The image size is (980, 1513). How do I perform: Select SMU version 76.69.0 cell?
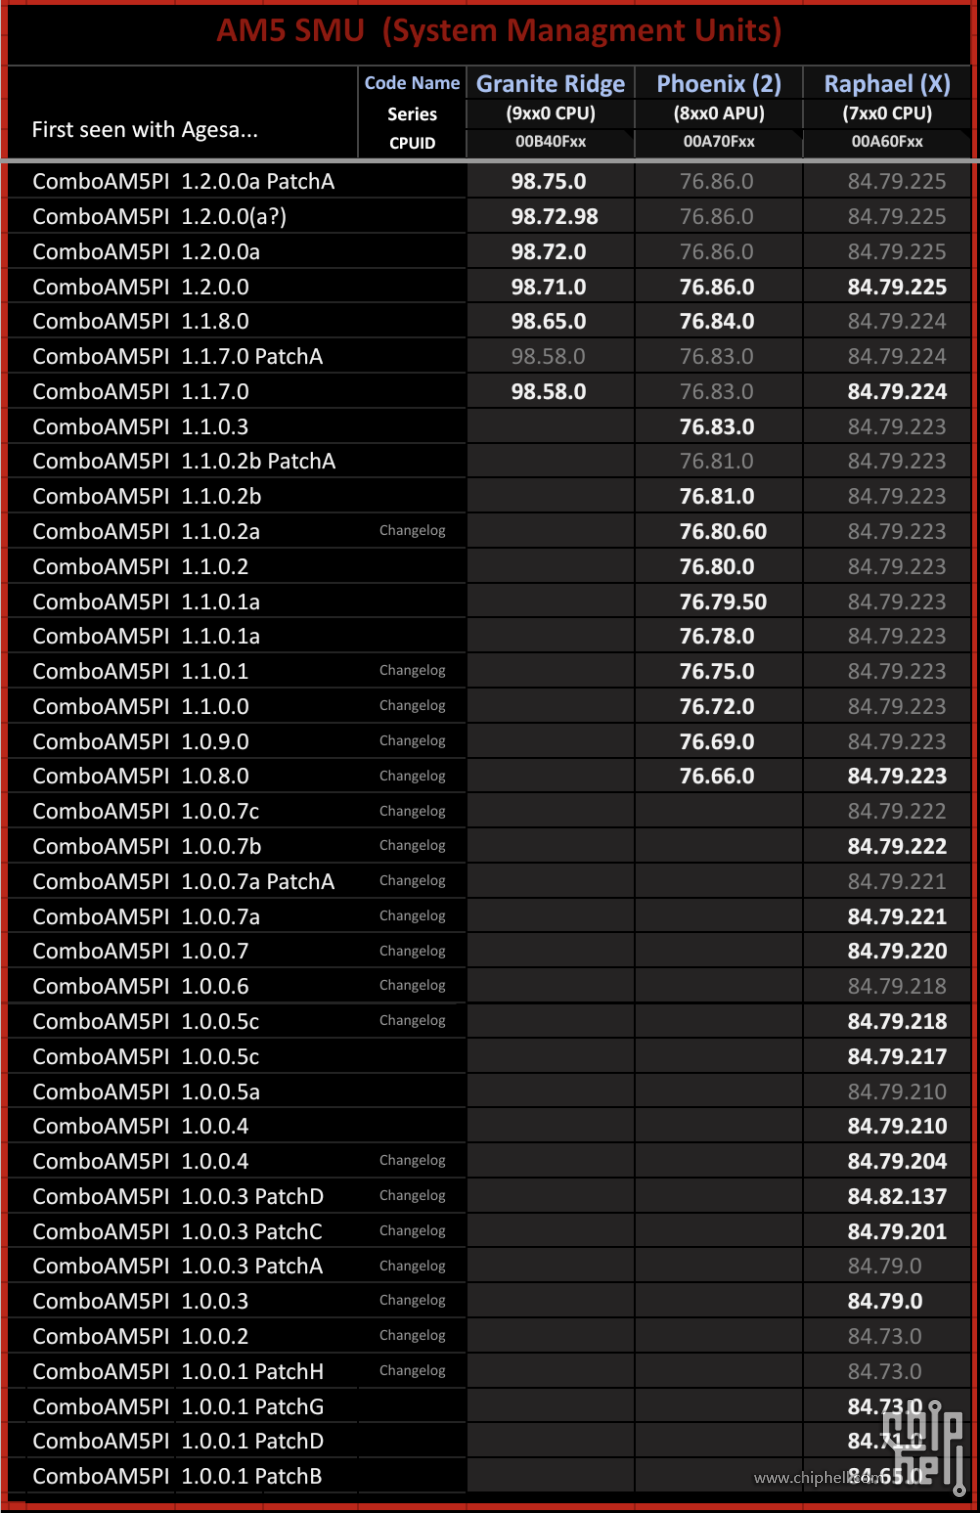point(717,742)
